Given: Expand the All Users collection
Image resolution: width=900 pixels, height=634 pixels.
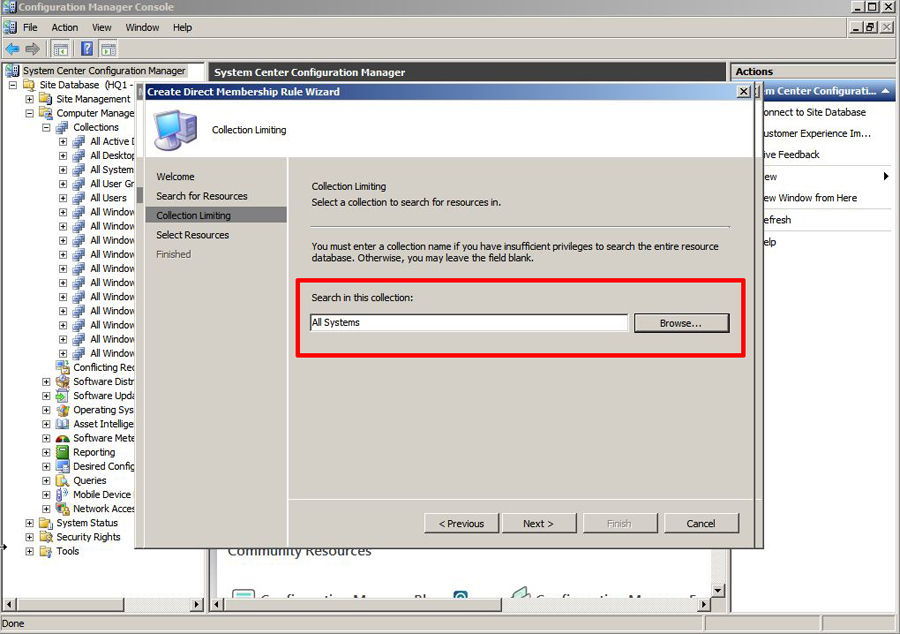Looking at the screenshot, I should (63, 198).
